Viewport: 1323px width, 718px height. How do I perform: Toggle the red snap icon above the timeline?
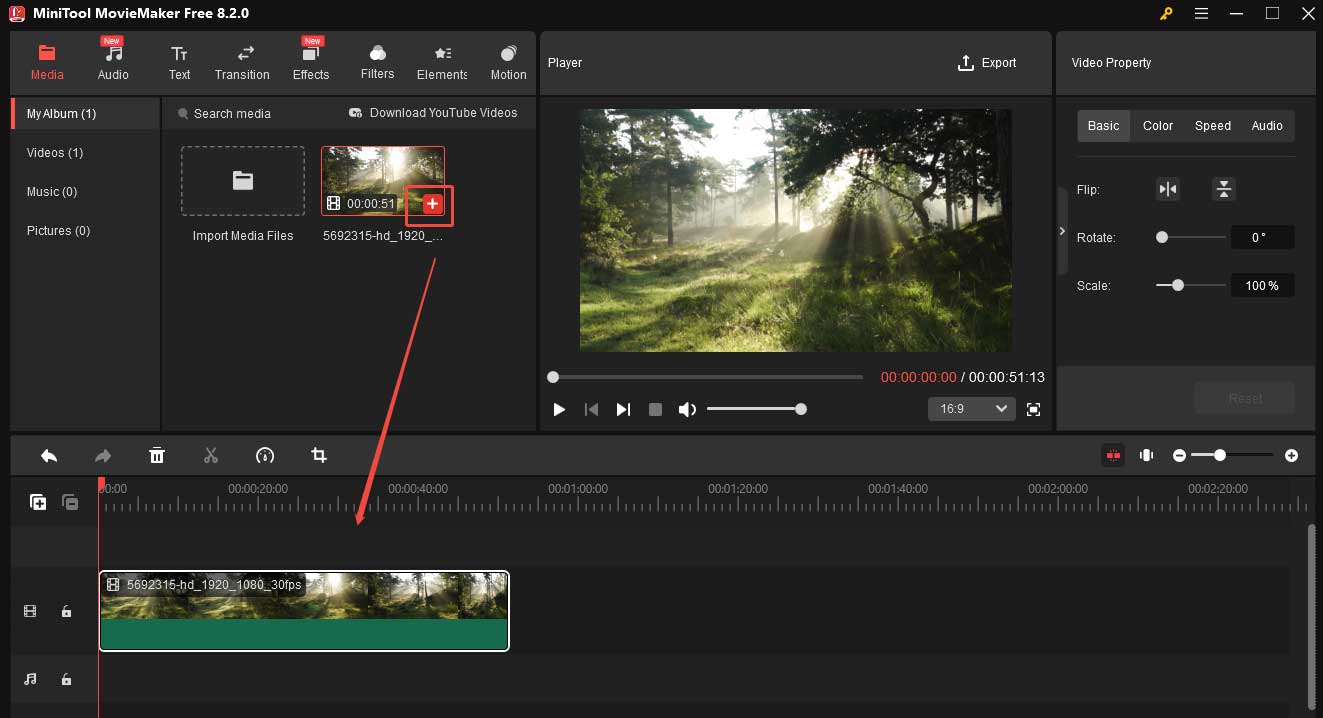[1113, 455]
